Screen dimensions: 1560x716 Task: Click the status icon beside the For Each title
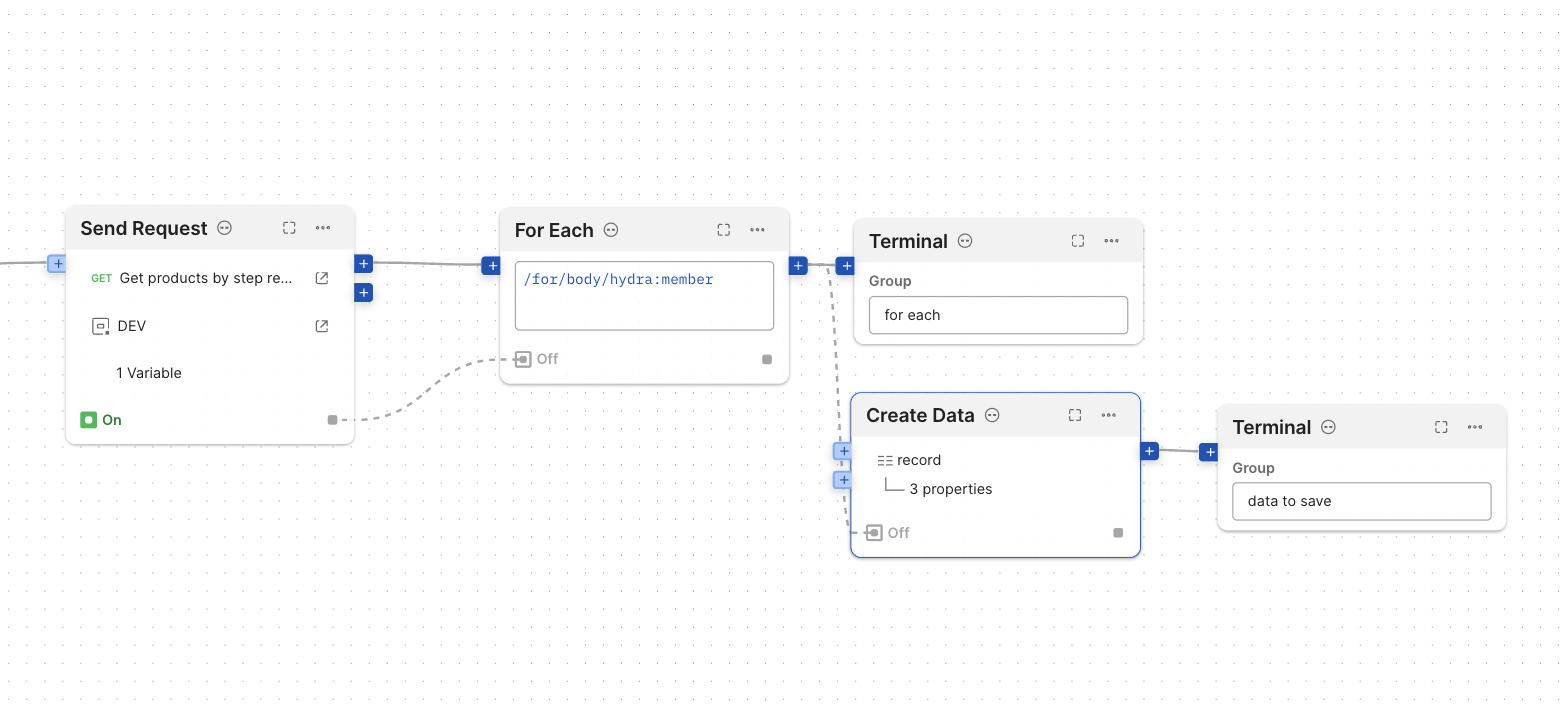point(609,230)
